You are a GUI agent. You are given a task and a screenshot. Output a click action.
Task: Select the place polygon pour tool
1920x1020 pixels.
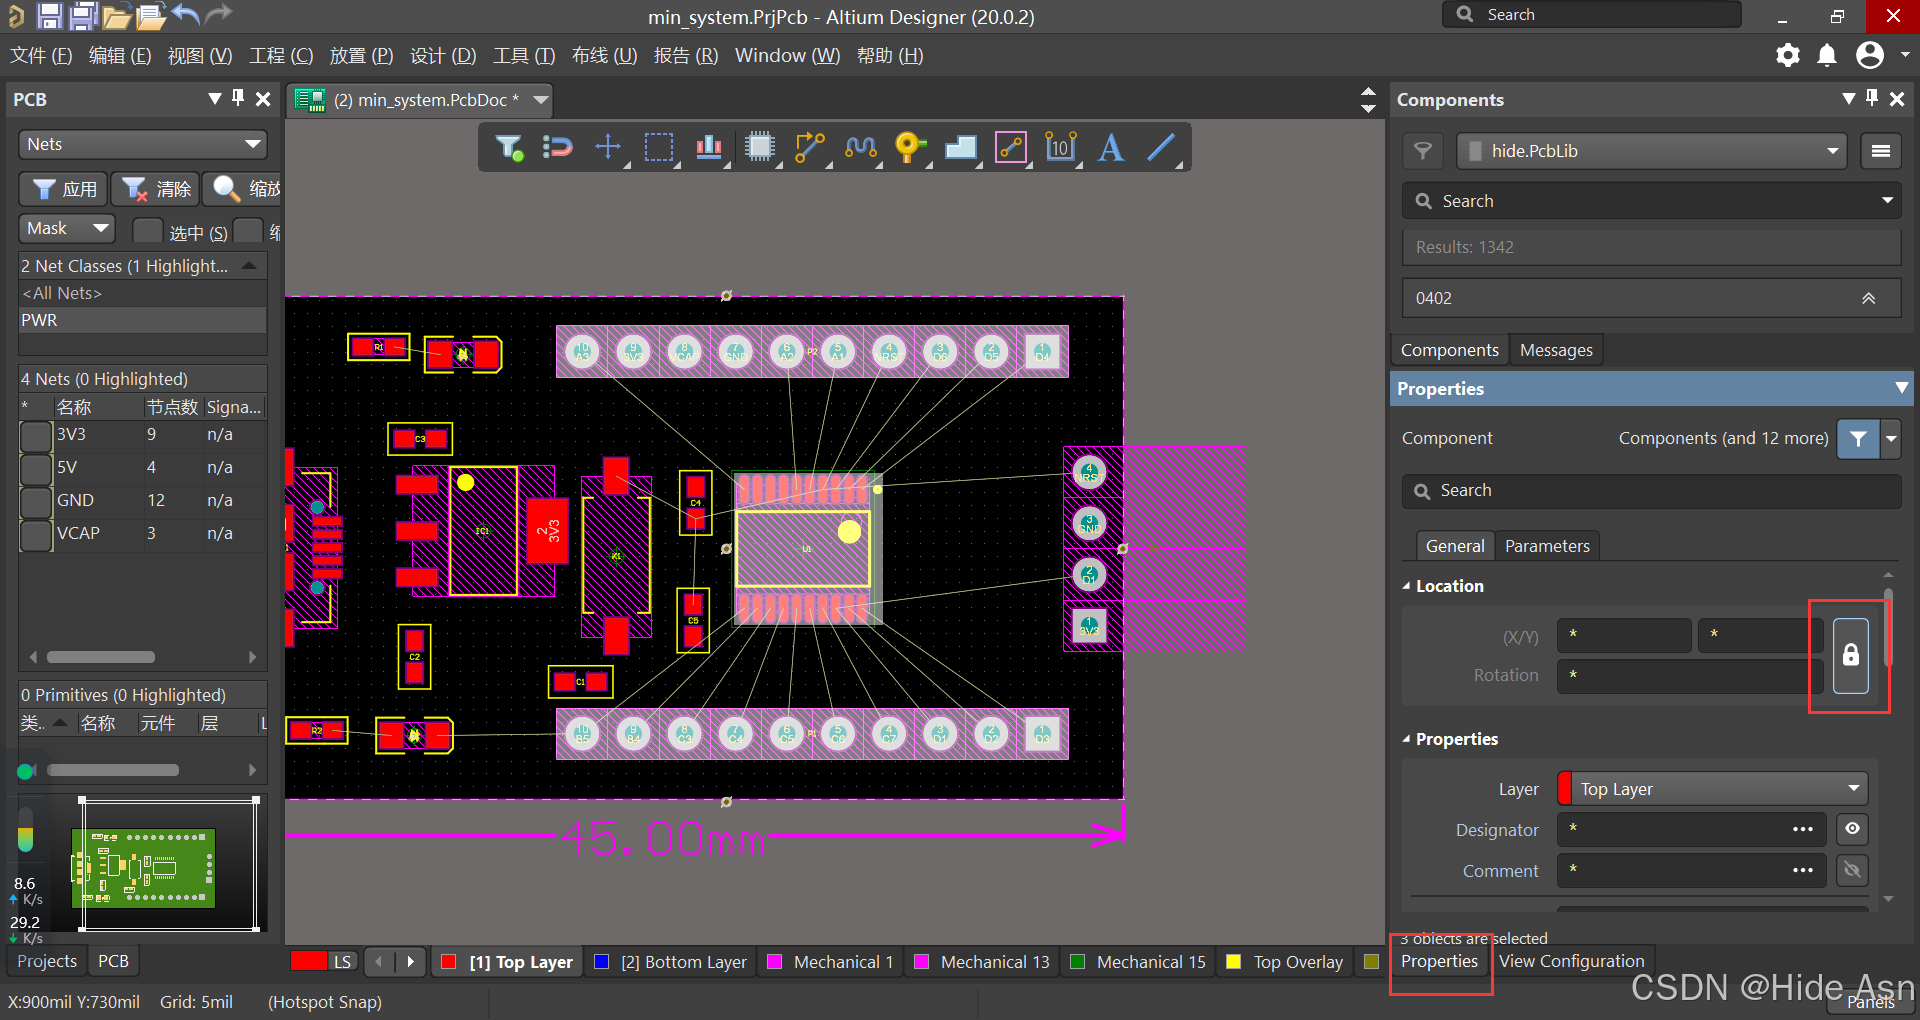961,148
